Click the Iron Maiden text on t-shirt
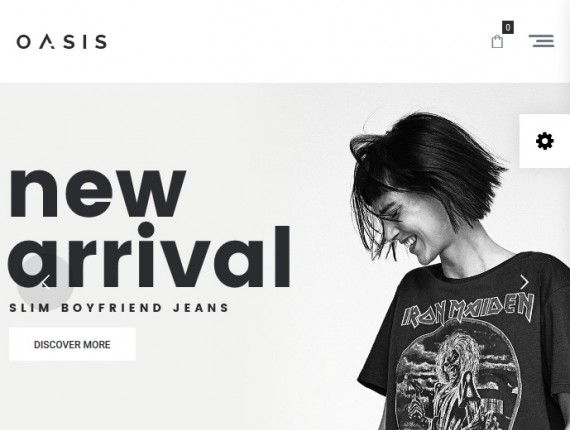Screen dimensions: 570x430 pyautogui.click(x=468, y=310)
